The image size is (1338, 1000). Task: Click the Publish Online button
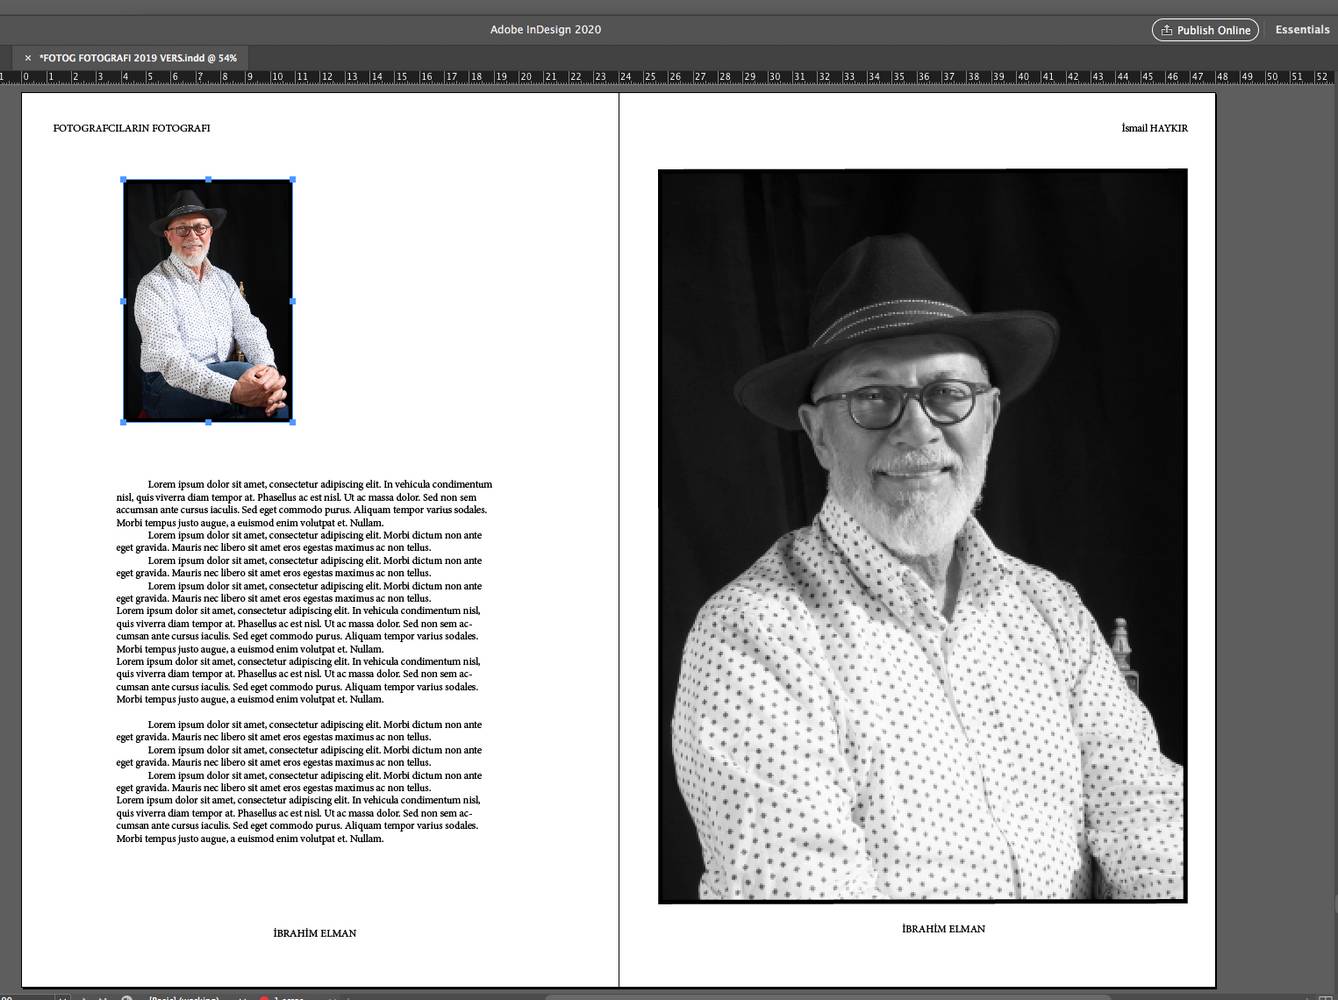[1204, 30]
